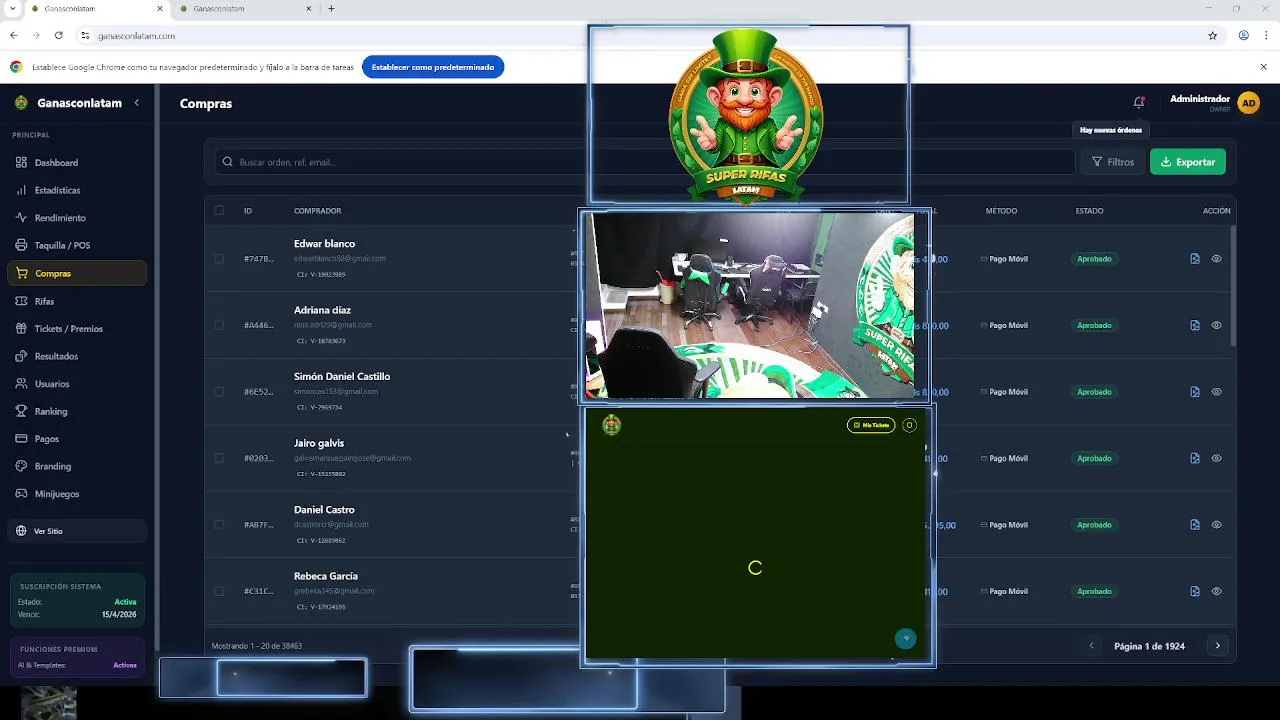Open the Filtros filter options

point(1112,162)
